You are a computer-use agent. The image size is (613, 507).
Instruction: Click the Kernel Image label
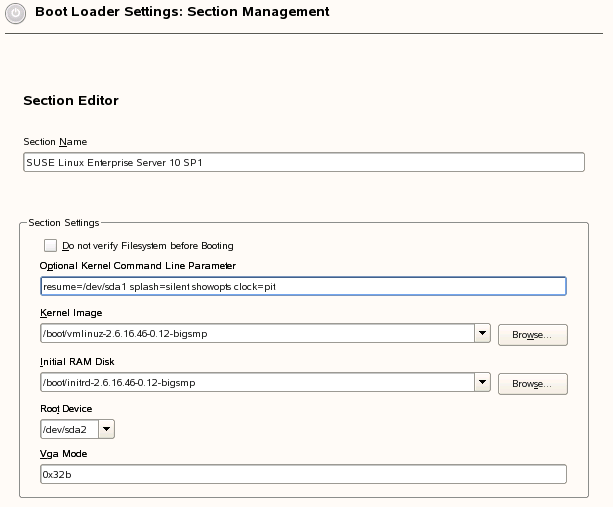[x=71, y=313]
